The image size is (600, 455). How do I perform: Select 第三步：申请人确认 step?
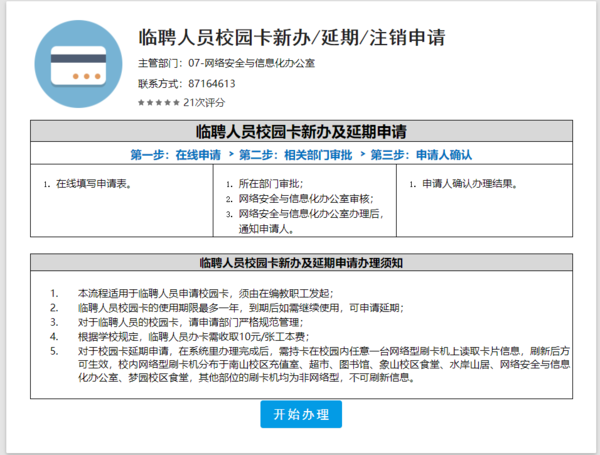click(x=421, y=155)
